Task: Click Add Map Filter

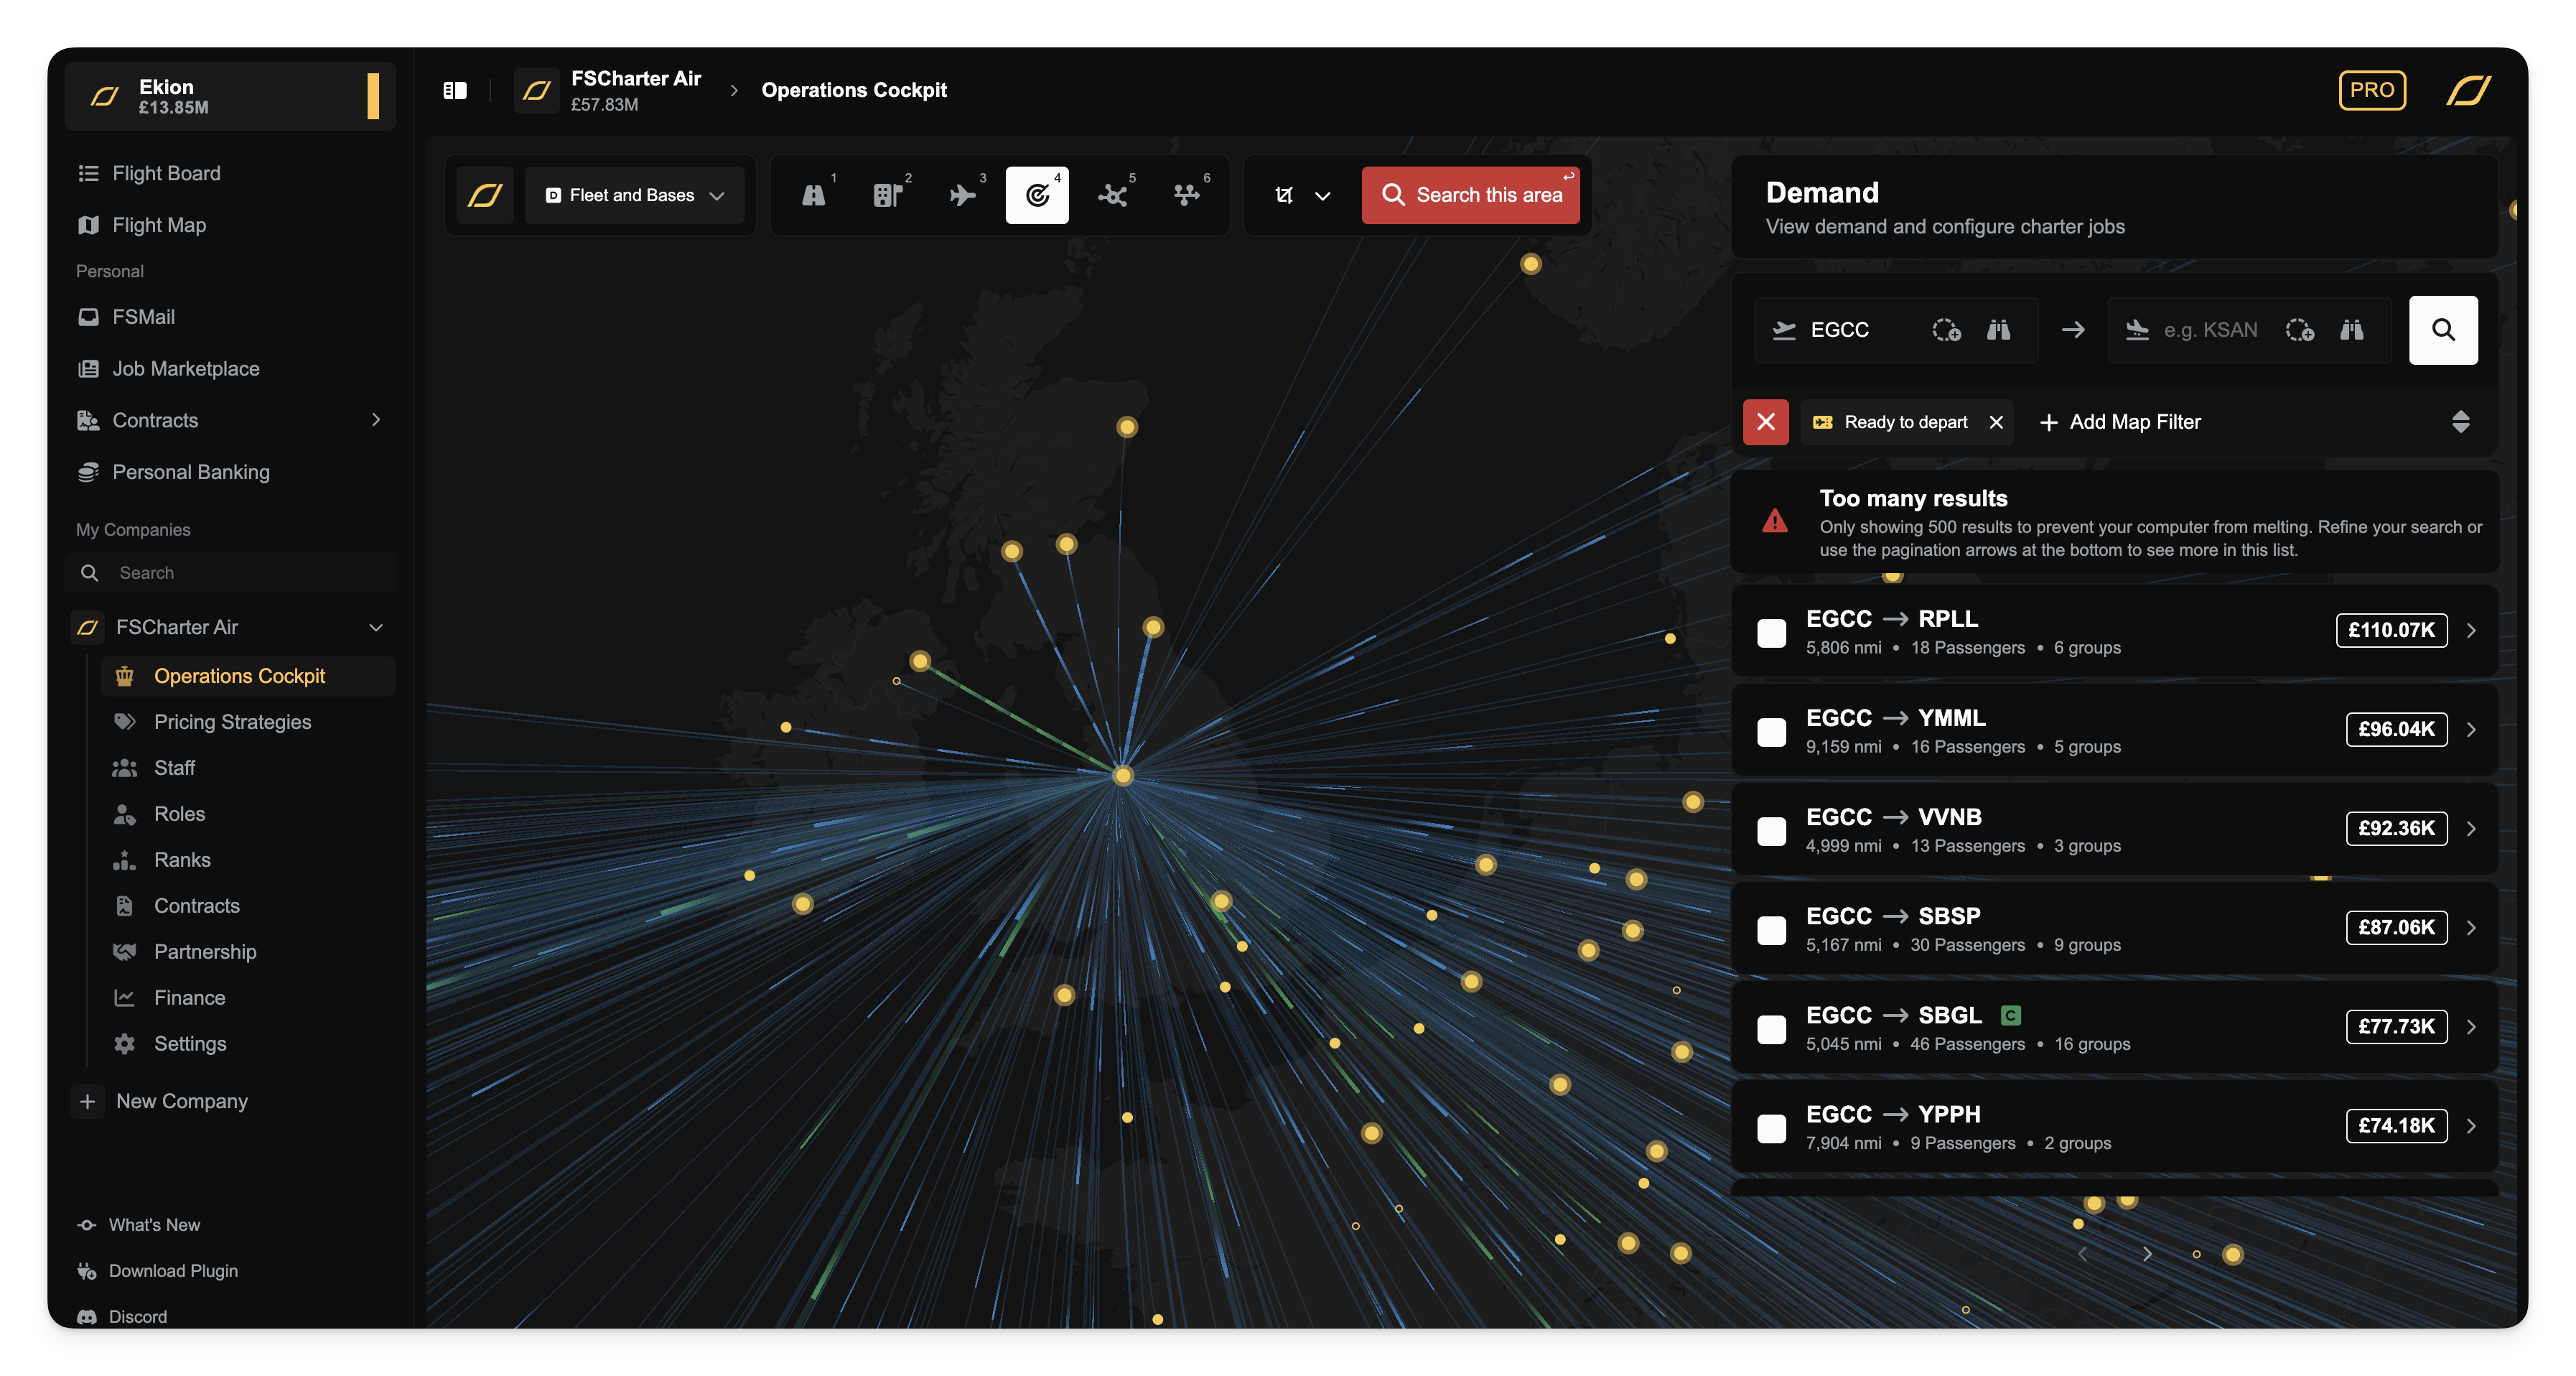Action: coord(2120,422)
